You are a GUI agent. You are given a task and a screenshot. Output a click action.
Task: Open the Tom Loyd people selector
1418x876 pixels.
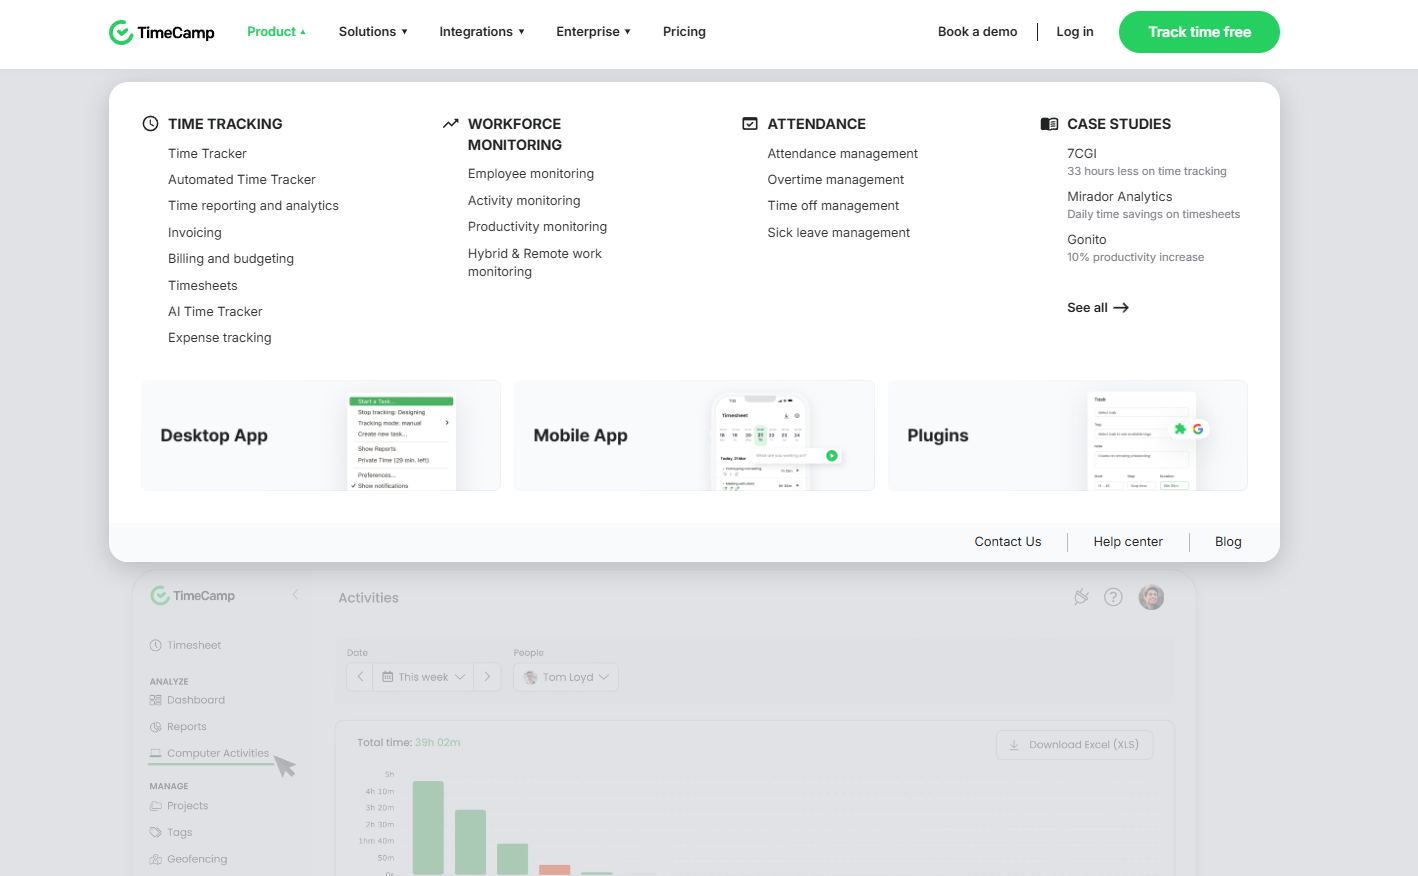[565, 676]
